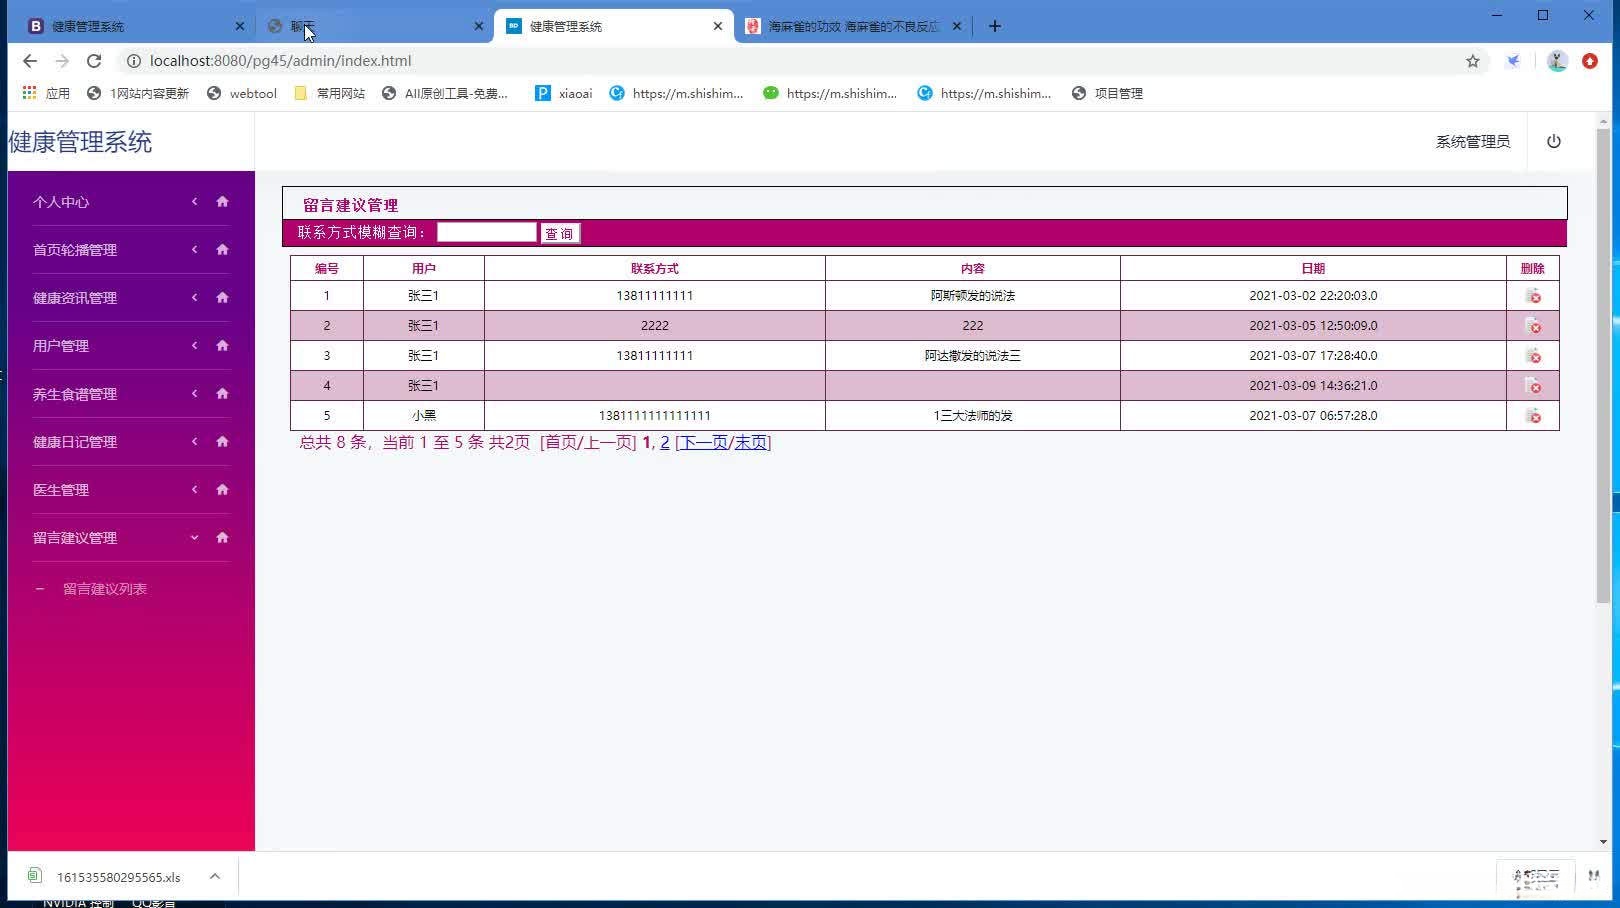The image size is (1620, 908).
Task: Click the browser address bar URL
Action: tap(280, 61)
